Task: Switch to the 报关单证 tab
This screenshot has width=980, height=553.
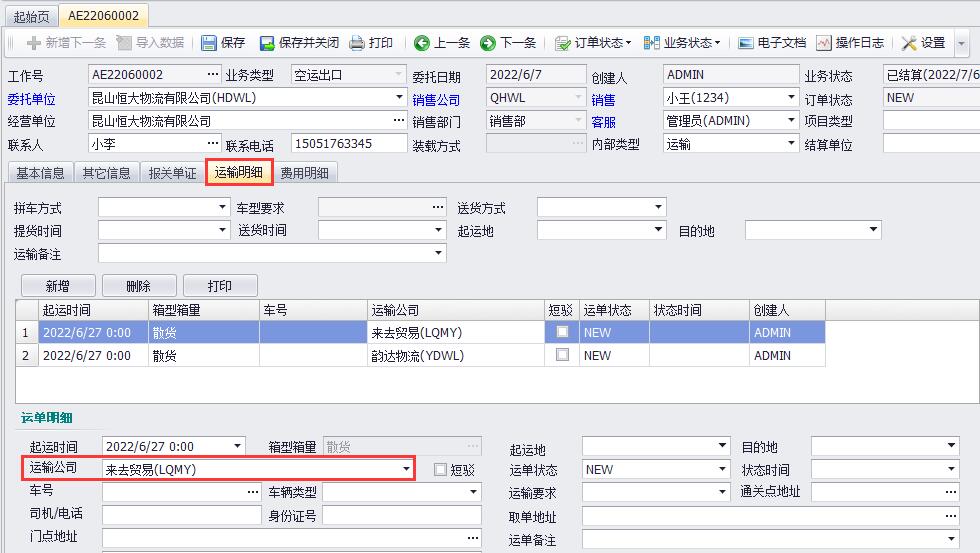Action: [172, 173]
